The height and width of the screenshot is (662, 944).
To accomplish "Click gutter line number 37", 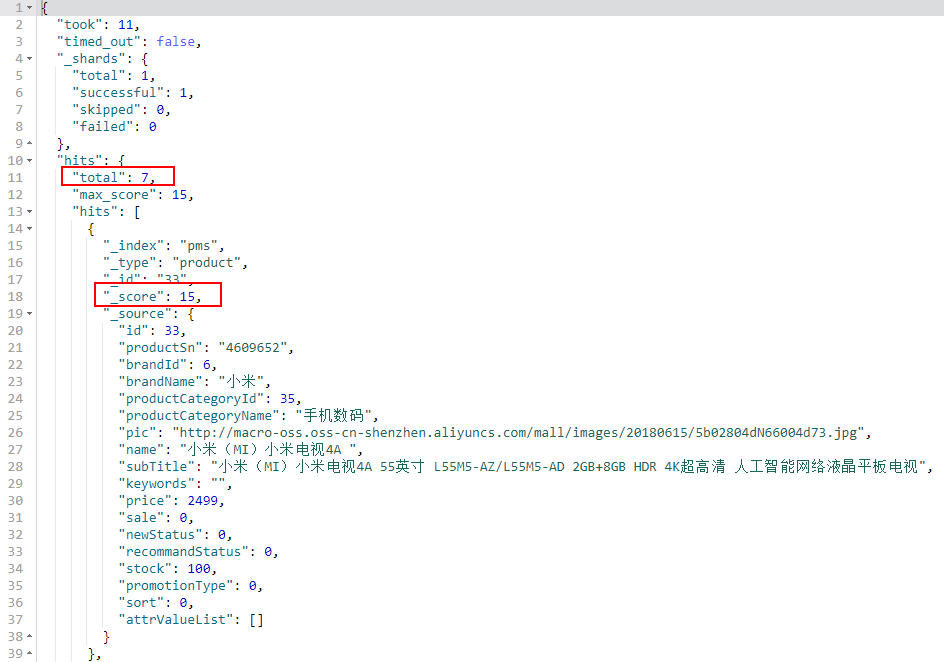I will (15, 620).
